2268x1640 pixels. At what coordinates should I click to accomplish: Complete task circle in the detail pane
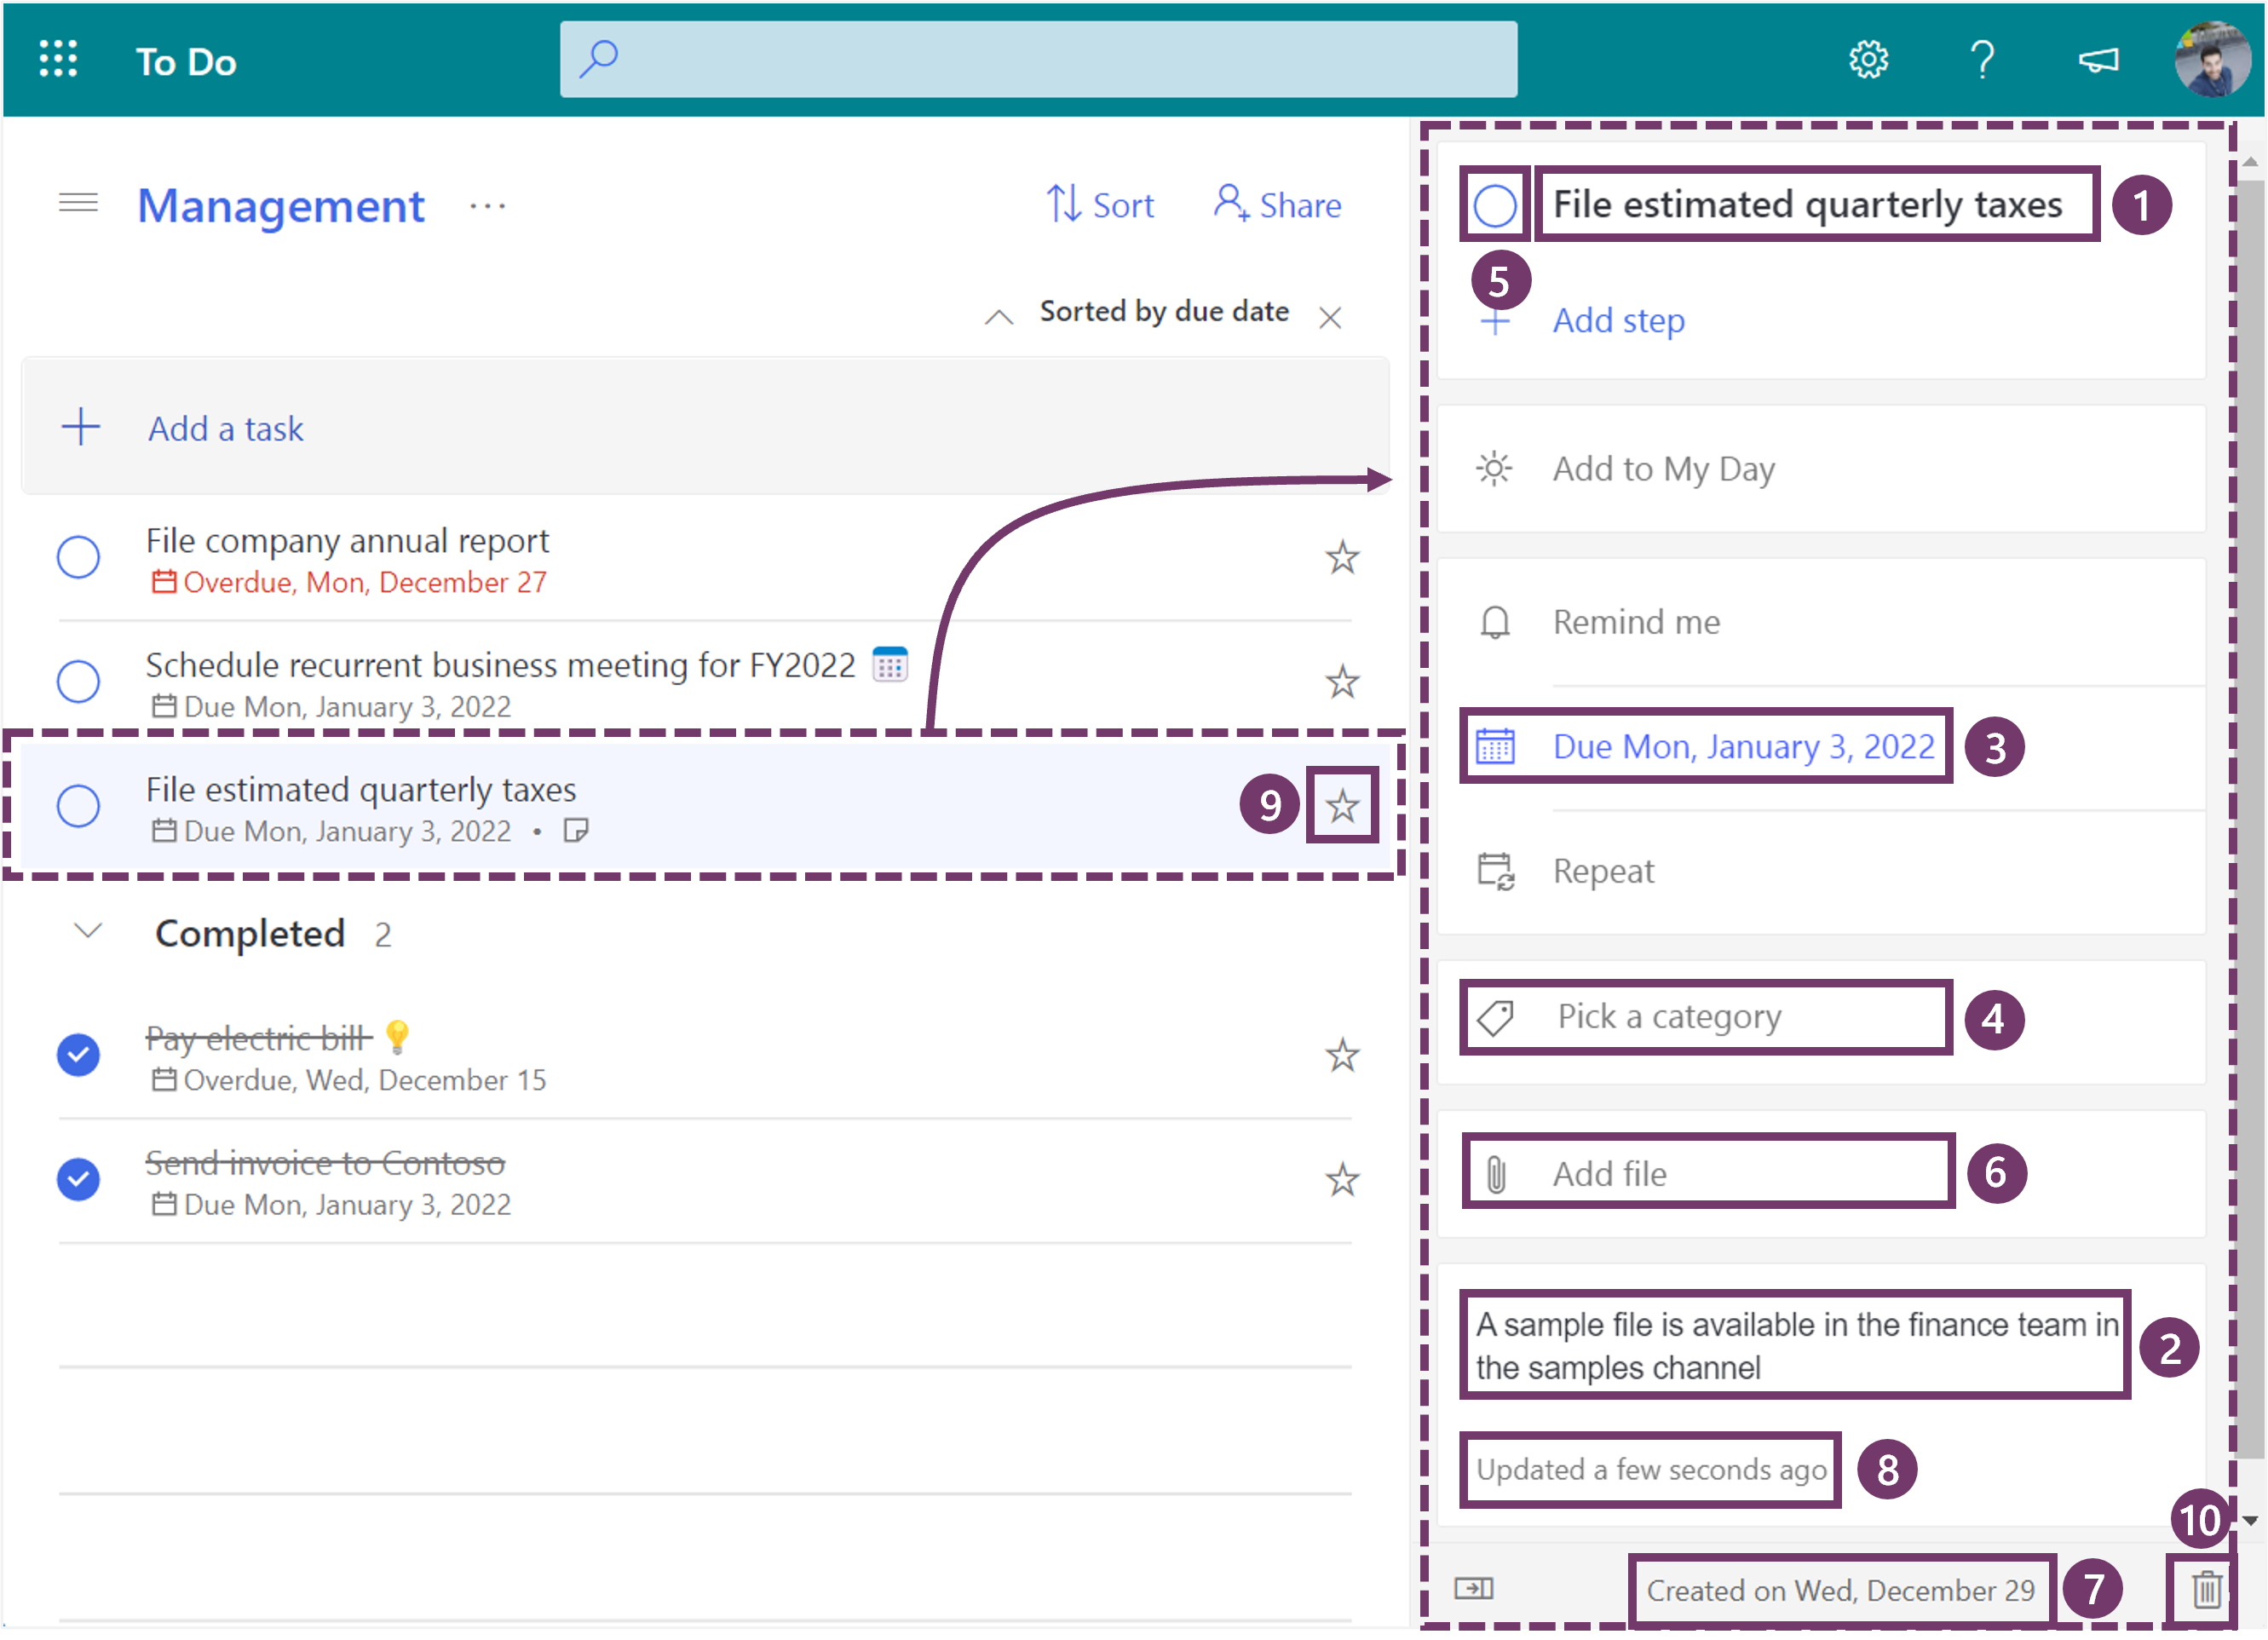click(x=1494, y=206)
